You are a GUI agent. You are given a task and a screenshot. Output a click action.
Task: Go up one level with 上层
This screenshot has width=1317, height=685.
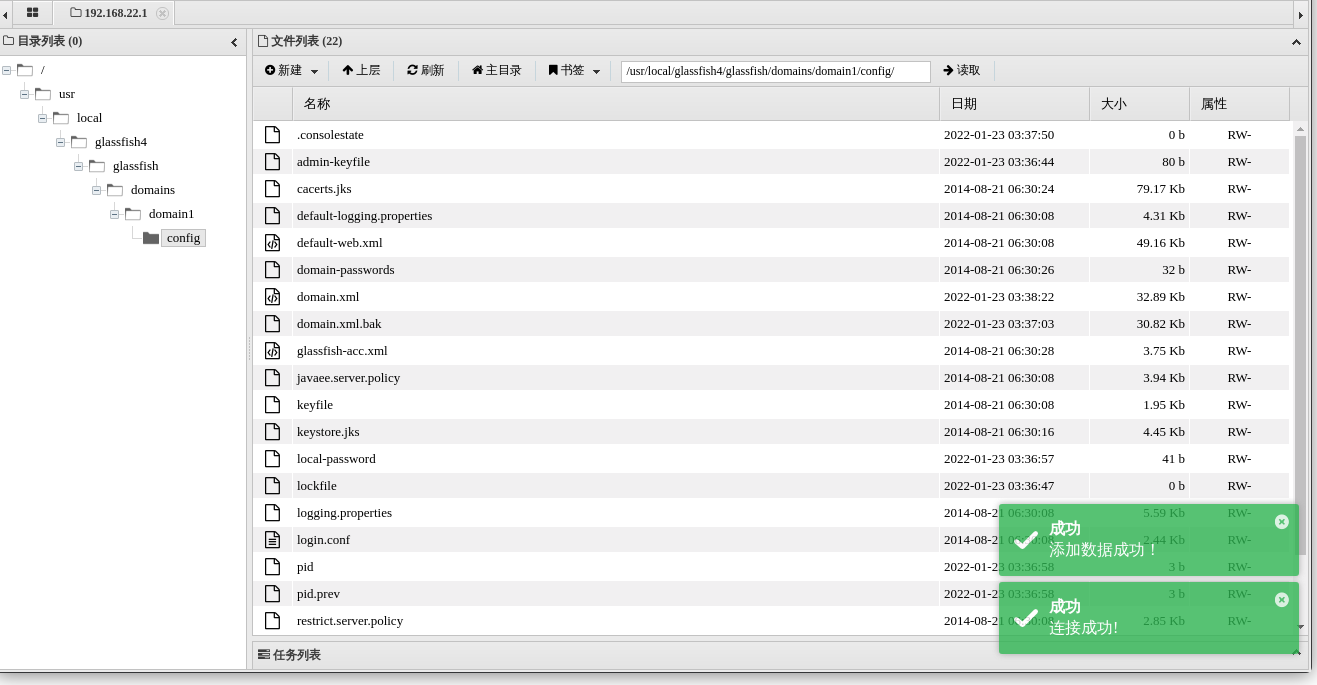pyautogui.click(x=361, y=71)
